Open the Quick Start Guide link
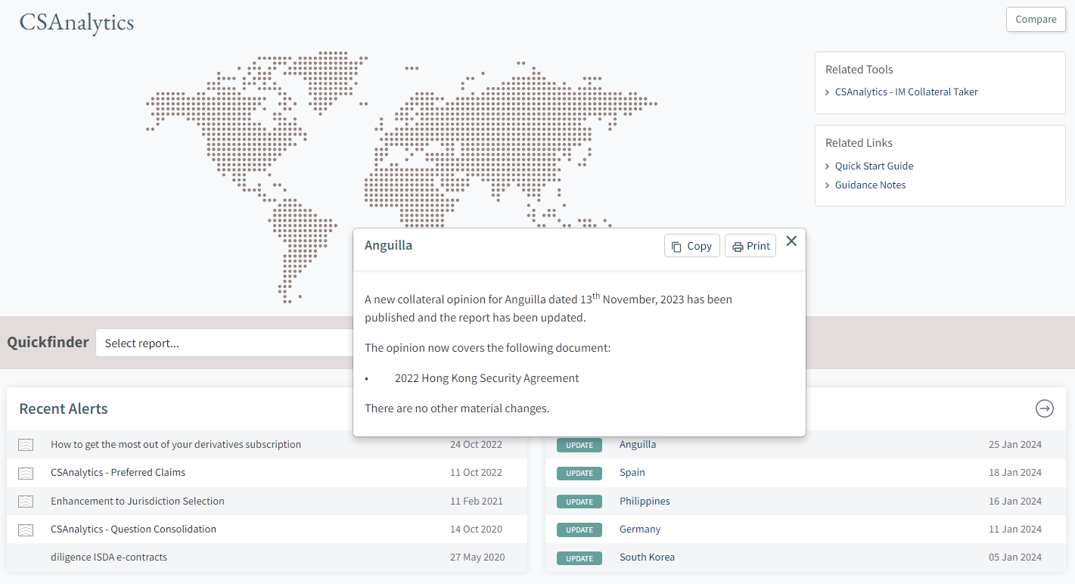 pos(874,166)
